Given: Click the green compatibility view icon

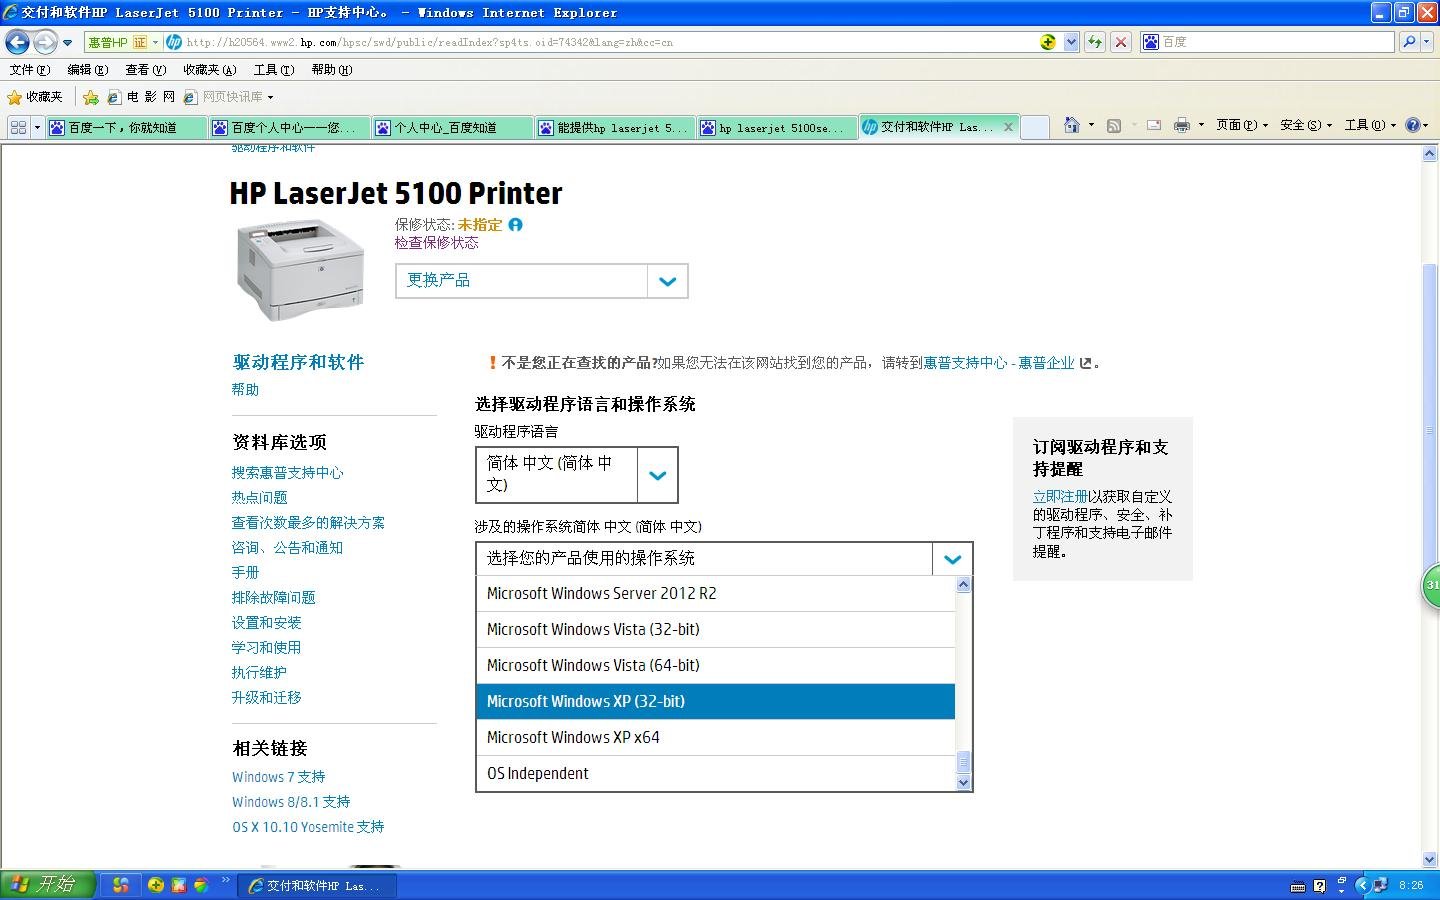Looking at the screenshot, I should point(1048,42).
